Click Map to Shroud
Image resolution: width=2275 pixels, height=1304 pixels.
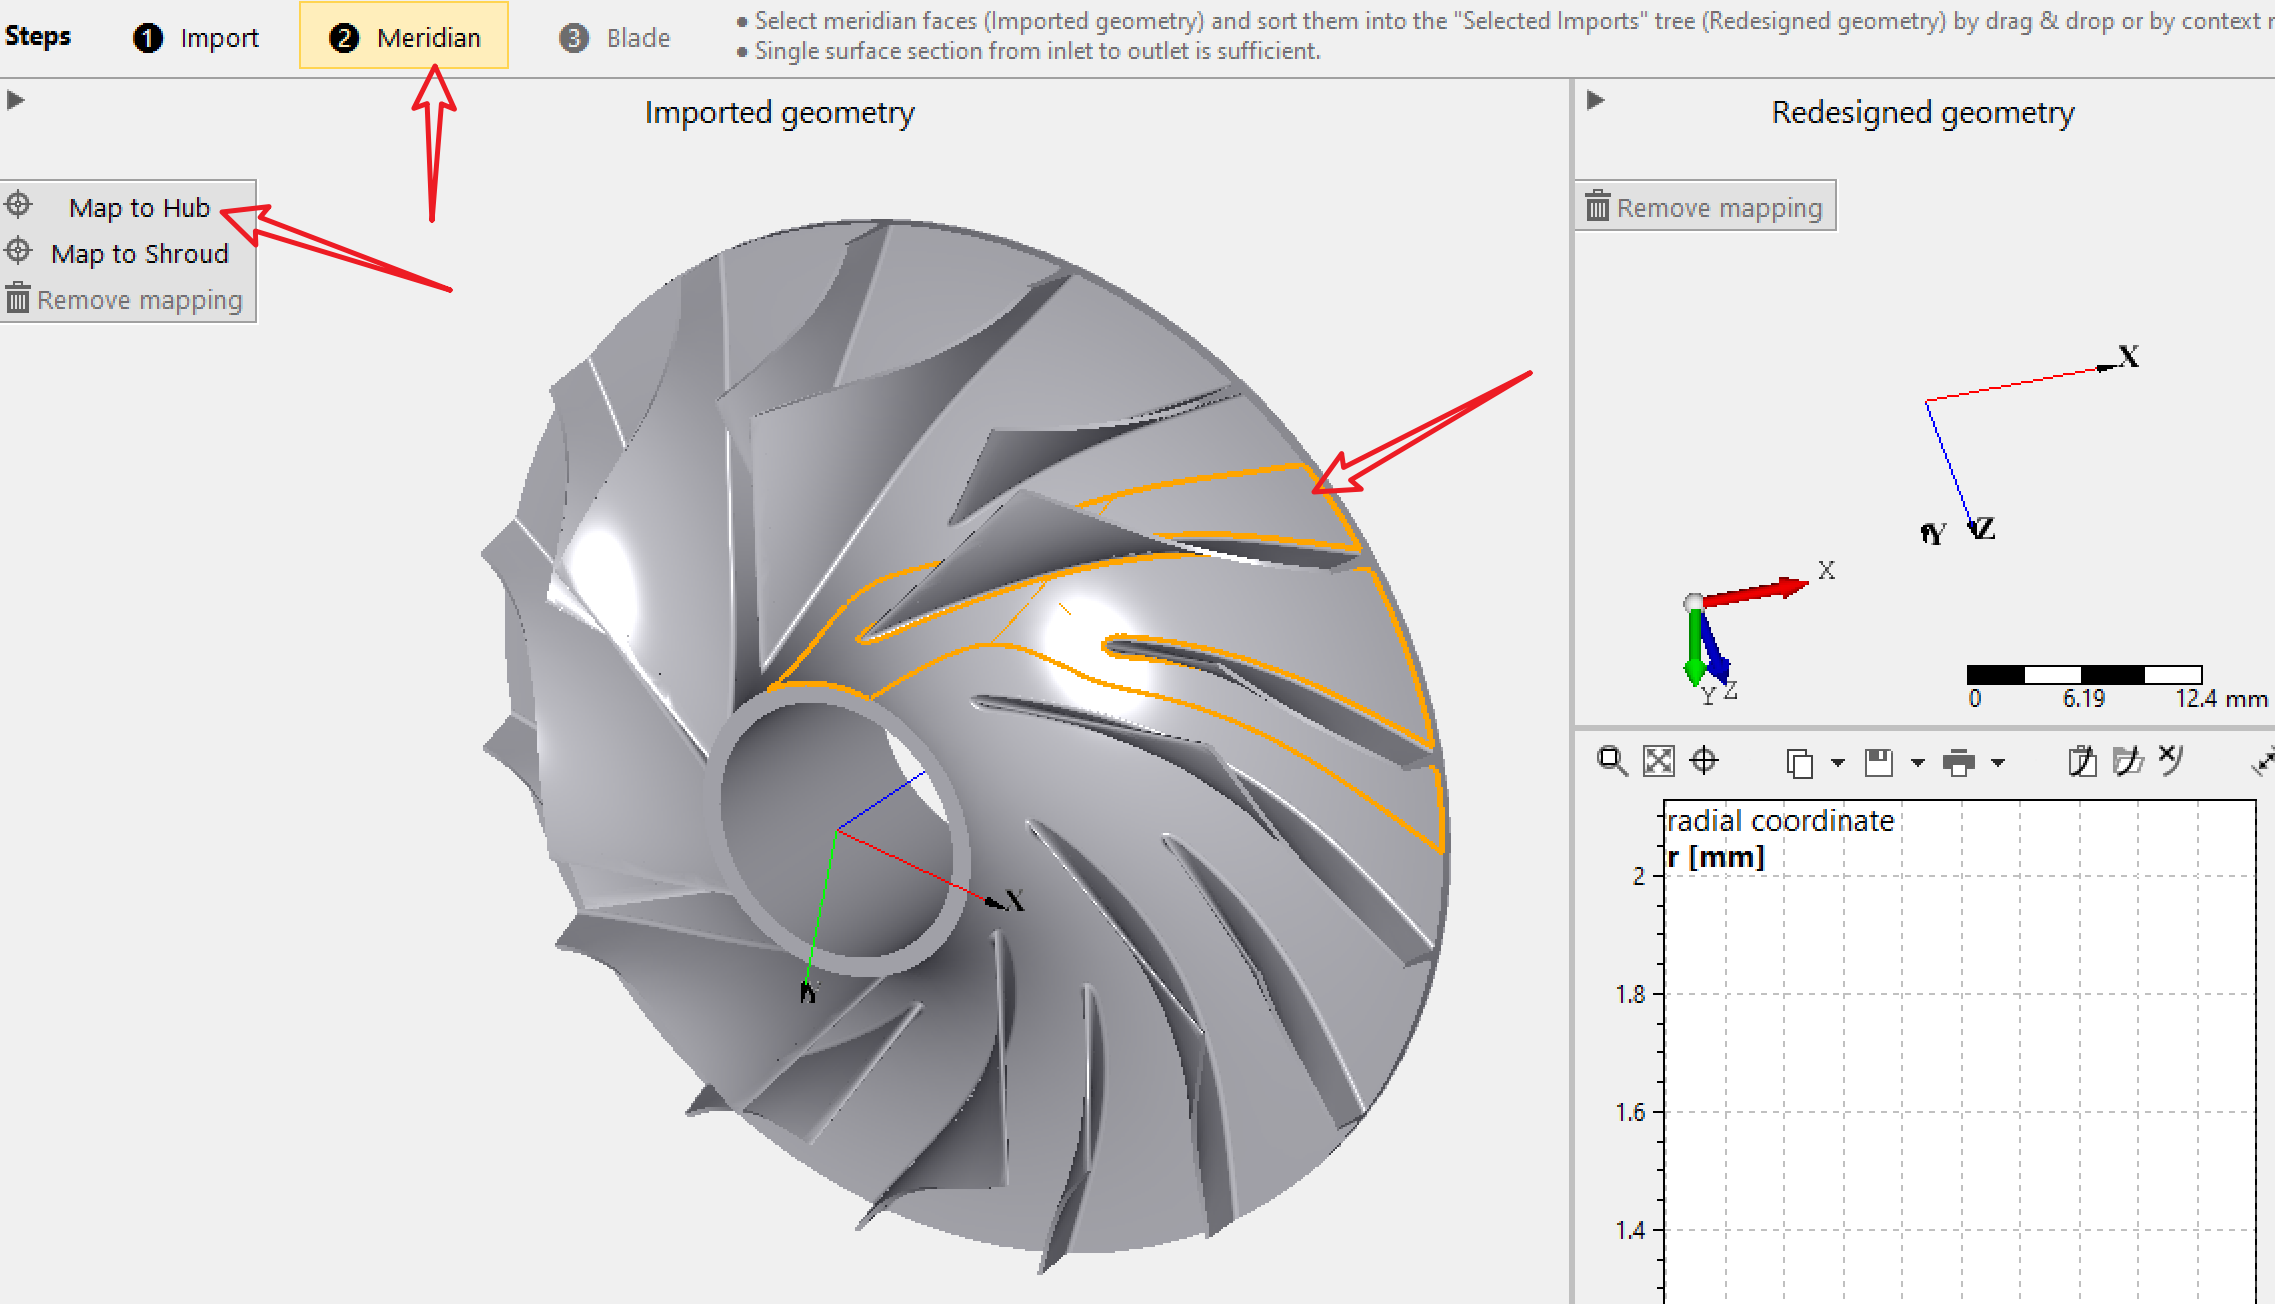(x=139, y=254)
